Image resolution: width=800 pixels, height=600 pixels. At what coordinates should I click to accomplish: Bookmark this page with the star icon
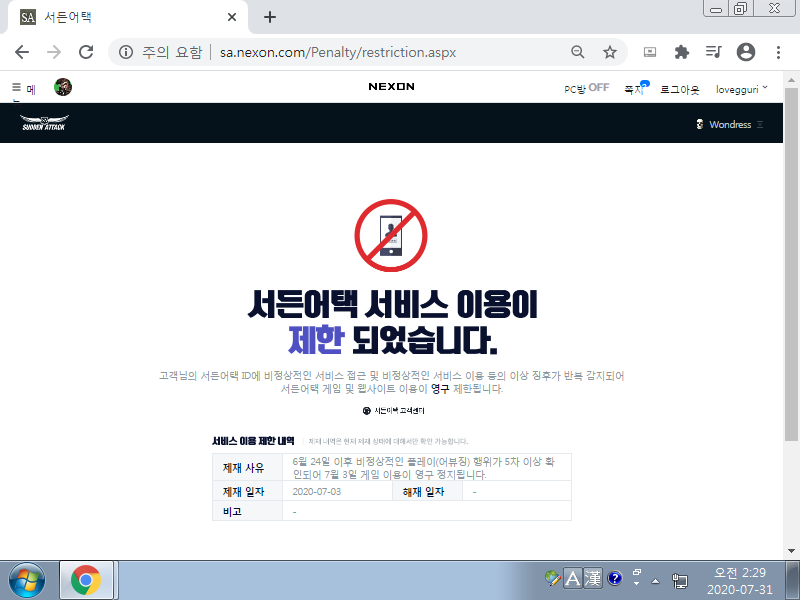click(x=609, y=52)
